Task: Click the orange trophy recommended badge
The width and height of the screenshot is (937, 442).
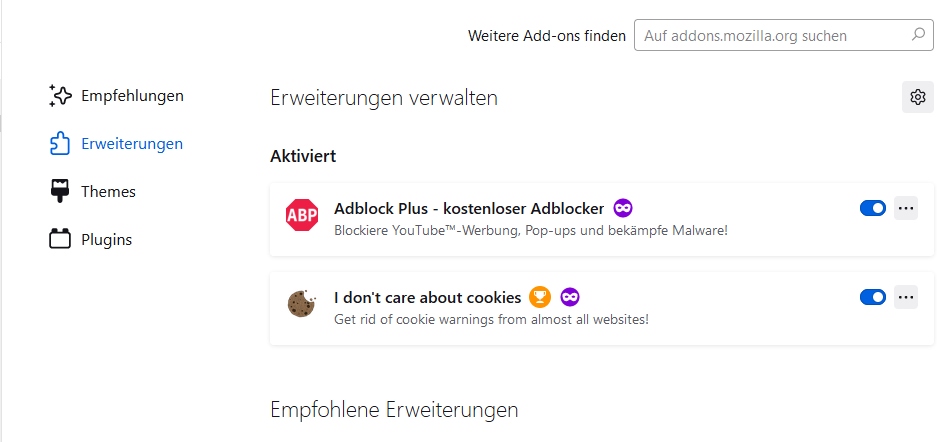Action: point(540,297)
